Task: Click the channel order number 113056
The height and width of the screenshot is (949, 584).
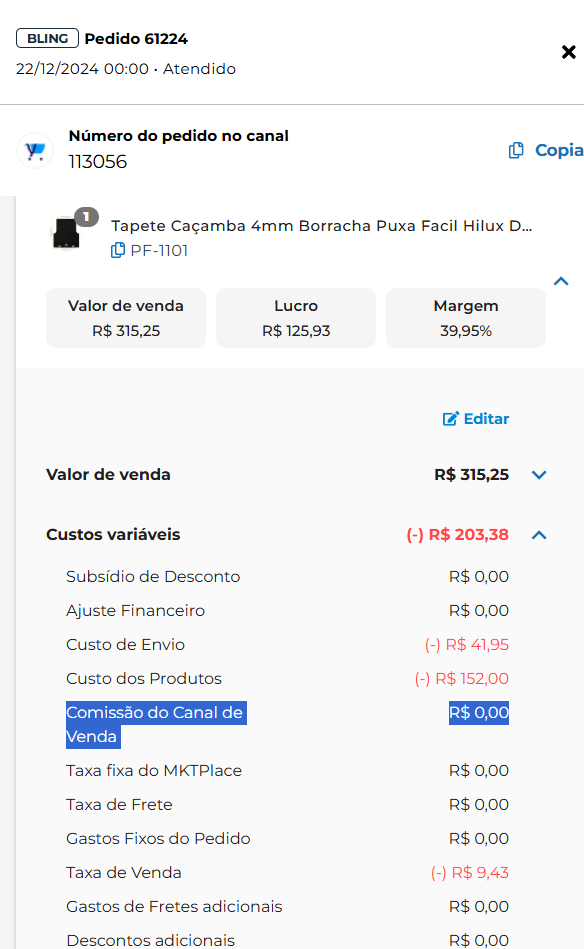Action: (x=97, y=162)
